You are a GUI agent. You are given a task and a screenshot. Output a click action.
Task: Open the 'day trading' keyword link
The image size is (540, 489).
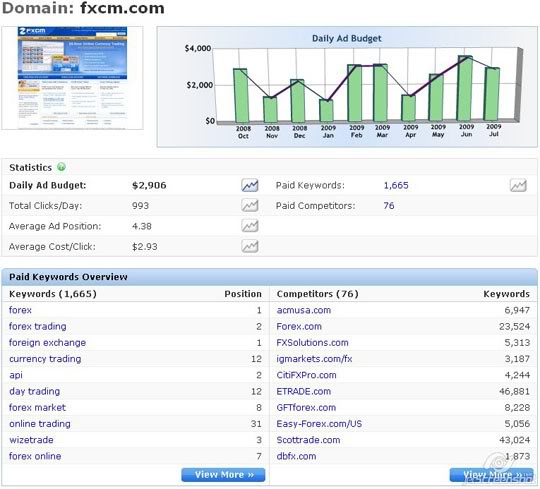(x=34, y=391)
